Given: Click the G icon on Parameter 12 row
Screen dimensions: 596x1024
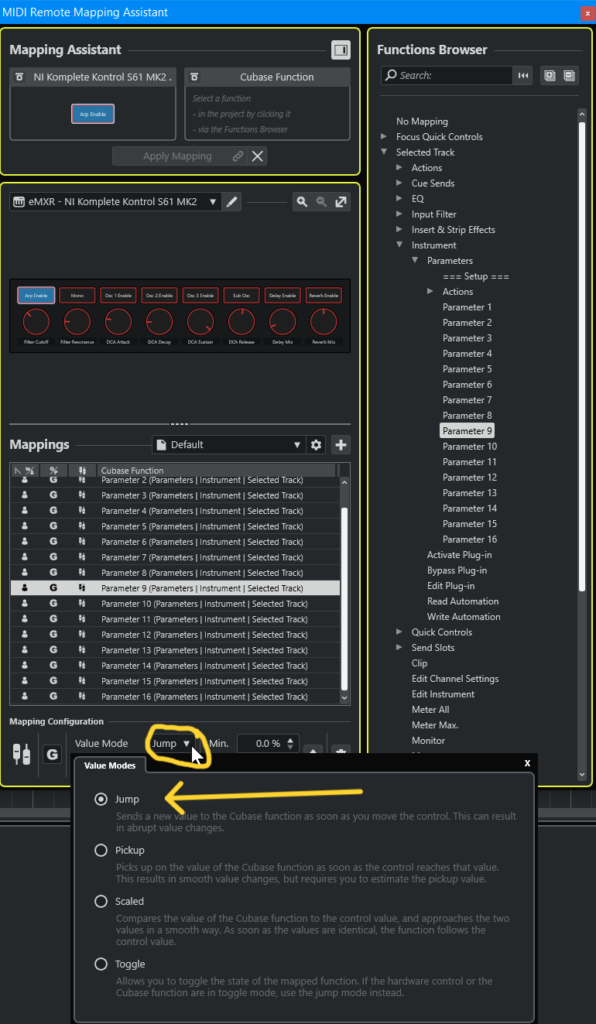Looking at the screenshot, I should (54, 635).
